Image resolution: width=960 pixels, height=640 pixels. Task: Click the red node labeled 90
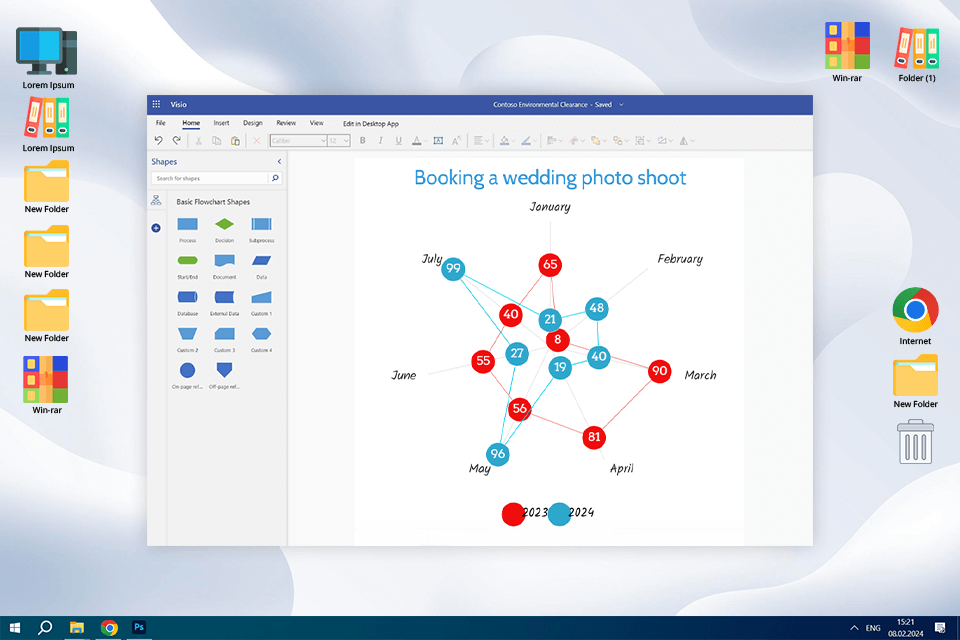[659, 371]
